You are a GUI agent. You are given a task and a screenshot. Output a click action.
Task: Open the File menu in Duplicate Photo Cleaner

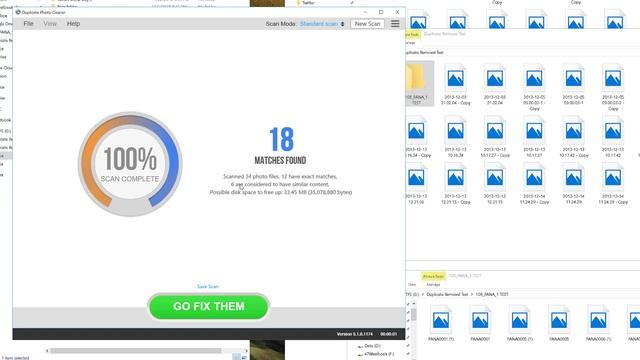29,24
